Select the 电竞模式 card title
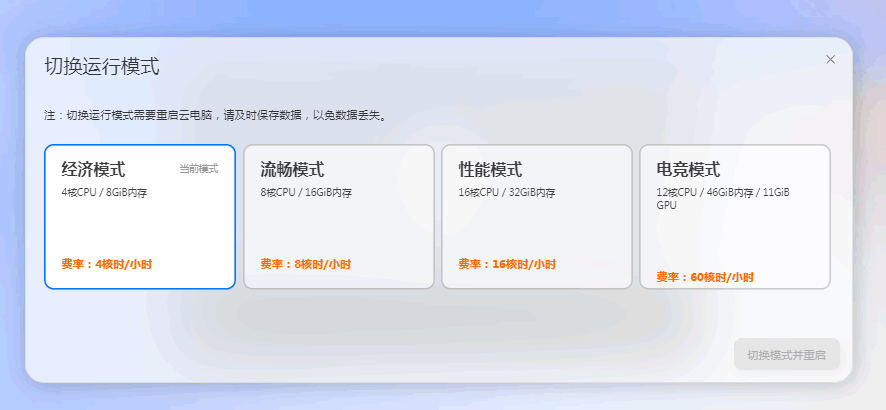Screen dimensions: 886x410 pos(688,169)
